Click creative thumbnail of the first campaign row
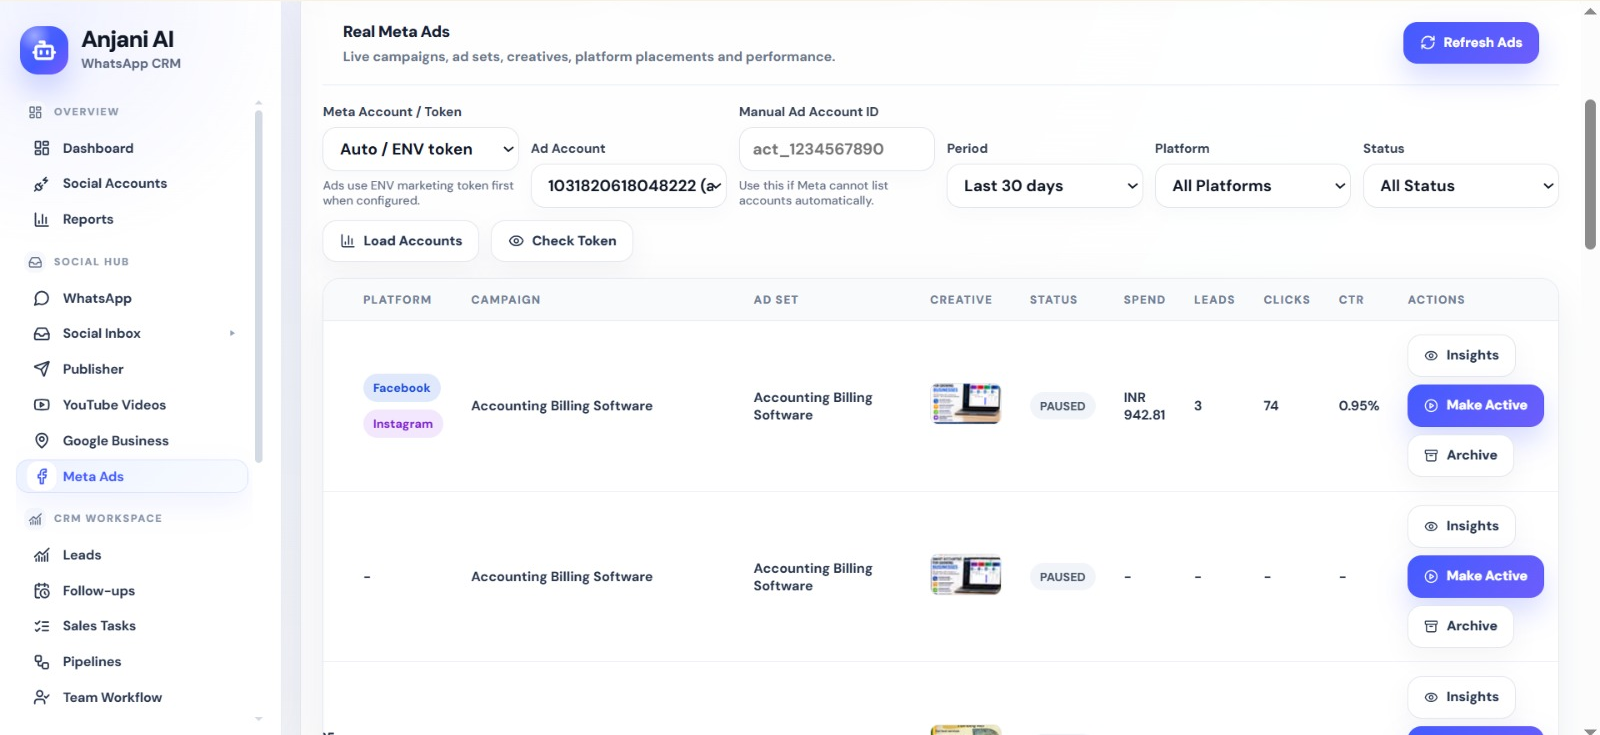The height and width of the screenshot is (735, 1600). pos(966,404)
